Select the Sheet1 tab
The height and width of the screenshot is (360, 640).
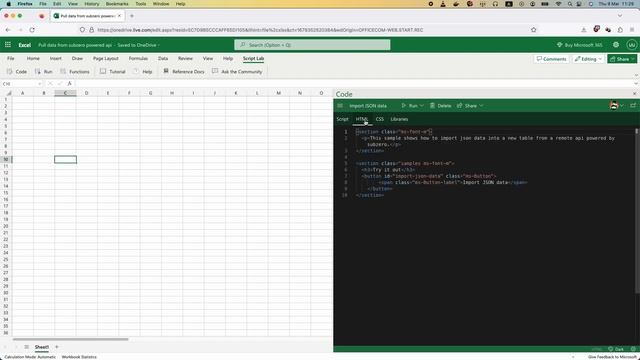tap(42, 347)
